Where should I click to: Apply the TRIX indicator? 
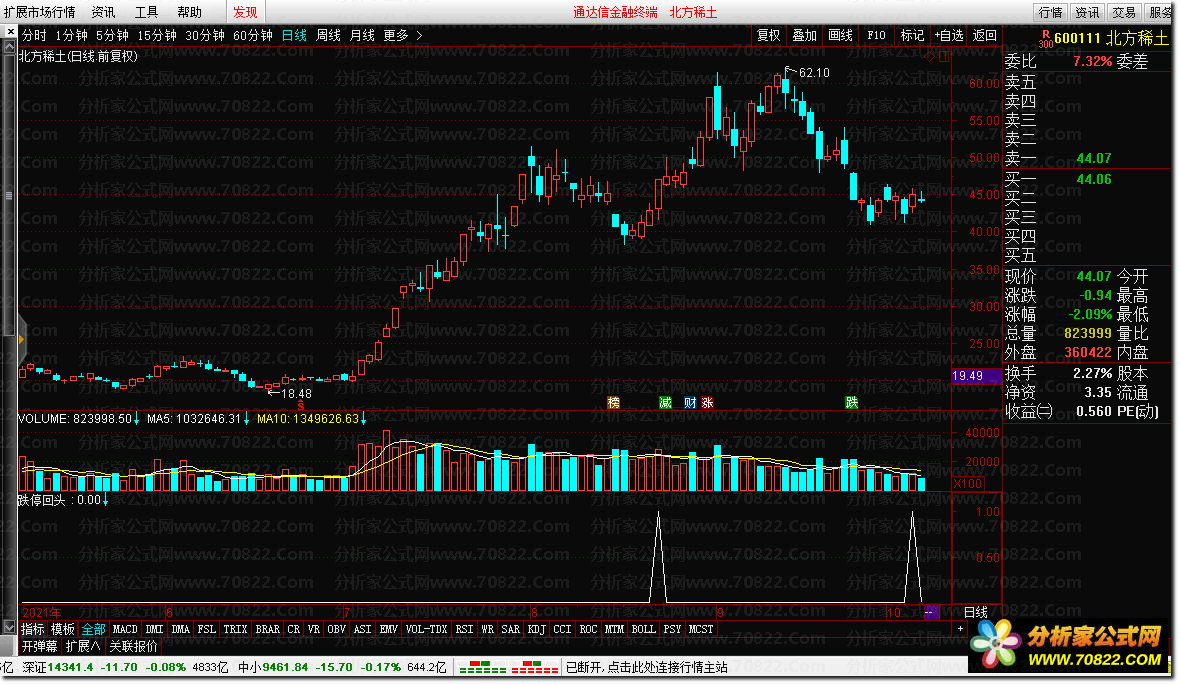pyautogui.click(x=235, y=629)
